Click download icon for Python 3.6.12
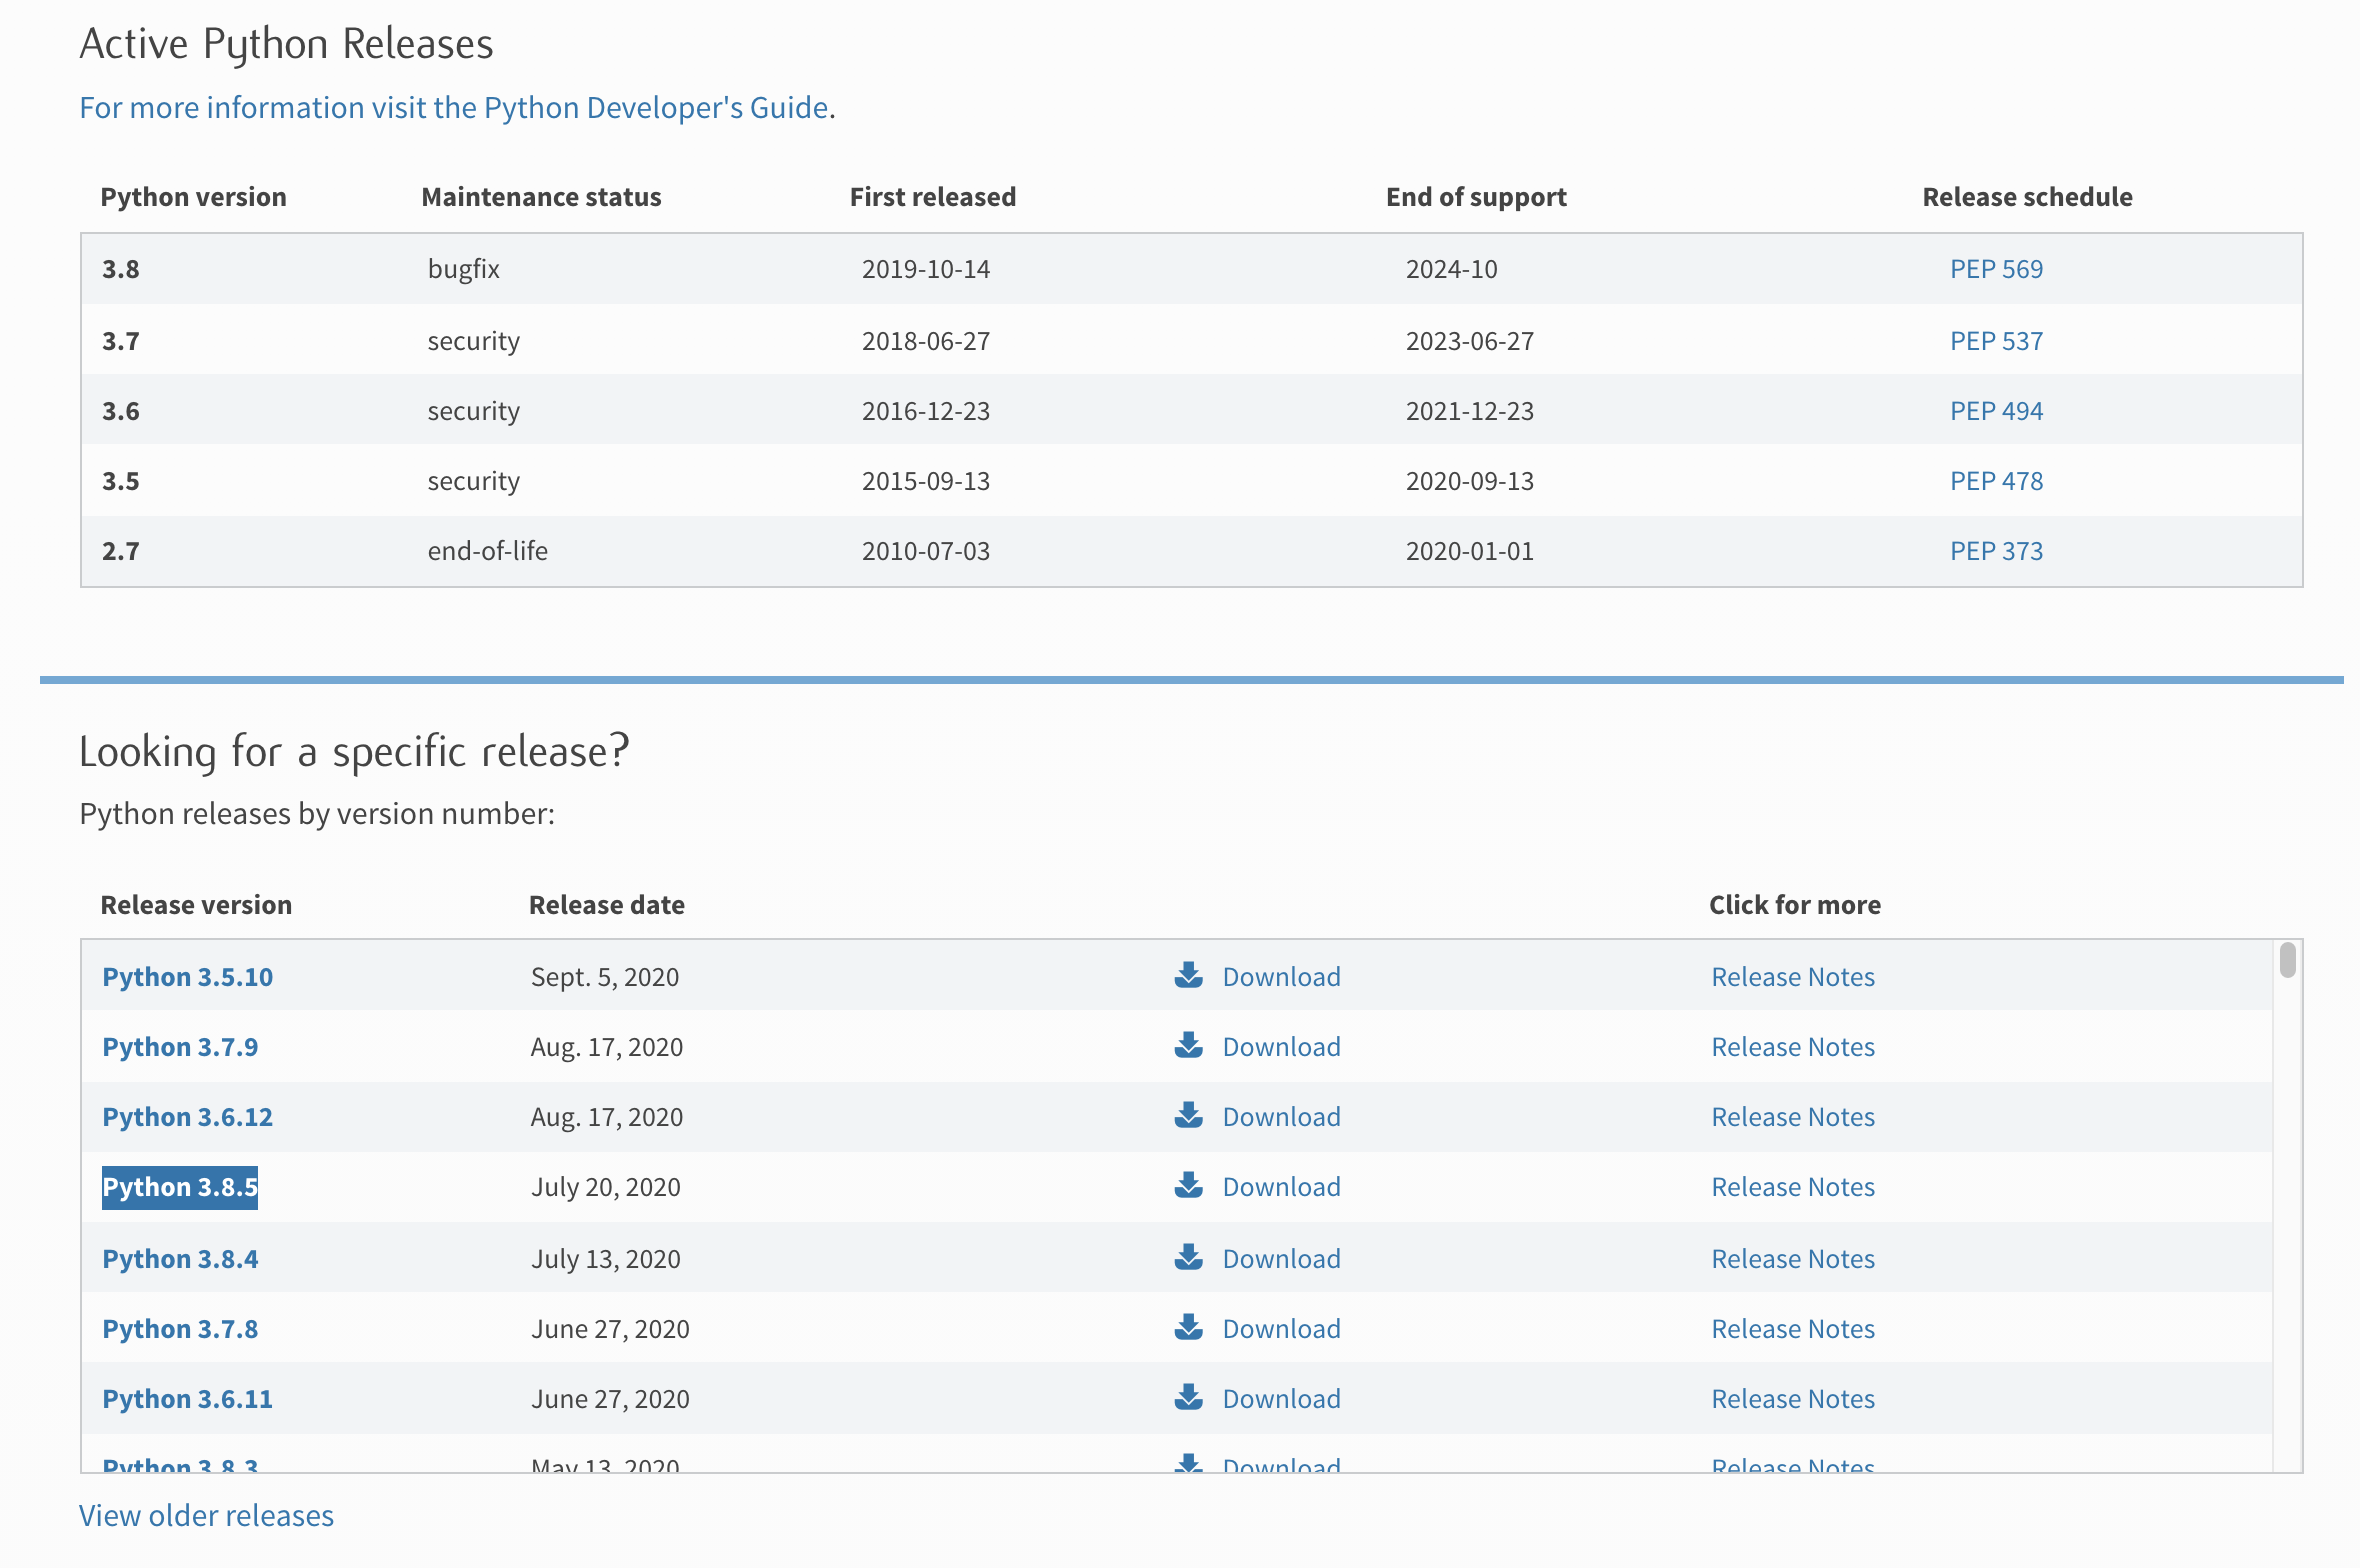Screen dimensions: 2360x1568 coord(1188,1115)
